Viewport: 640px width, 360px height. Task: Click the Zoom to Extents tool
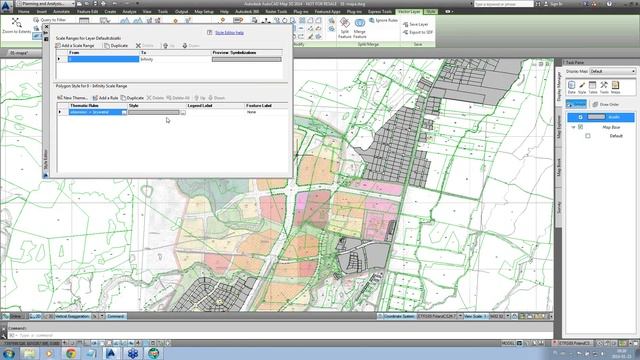tap(16, 25)
